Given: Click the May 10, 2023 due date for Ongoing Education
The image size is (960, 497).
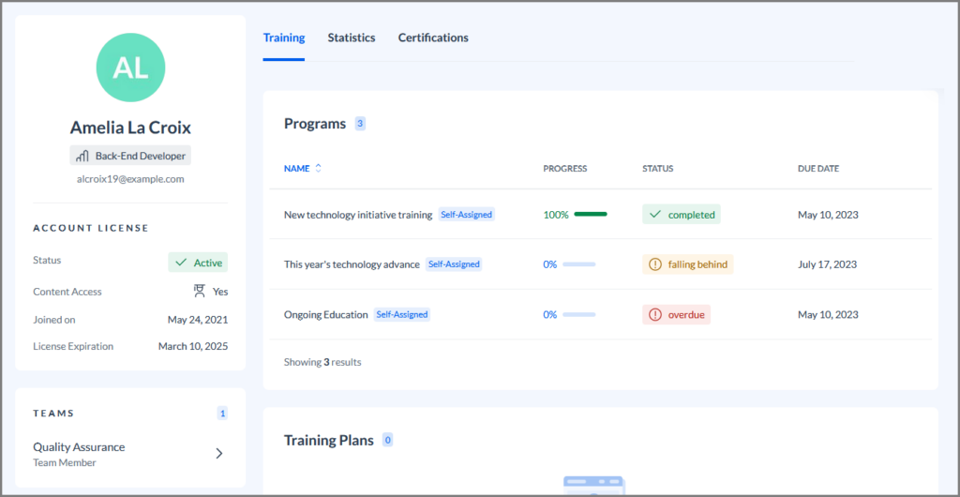Looking at the screenshot, I should [x=828, y=315].
